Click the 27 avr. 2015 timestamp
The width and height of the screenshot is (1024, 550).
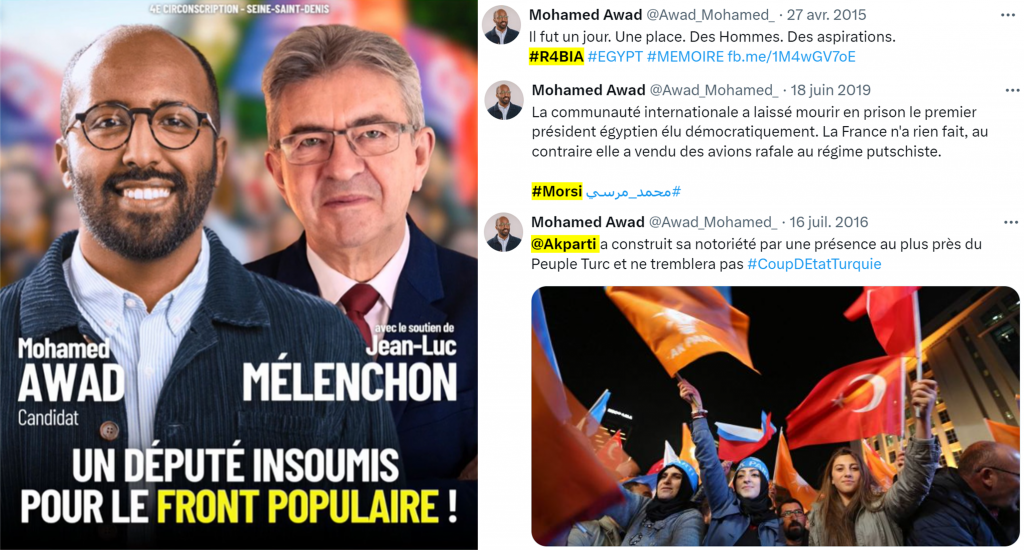(826, 15)
